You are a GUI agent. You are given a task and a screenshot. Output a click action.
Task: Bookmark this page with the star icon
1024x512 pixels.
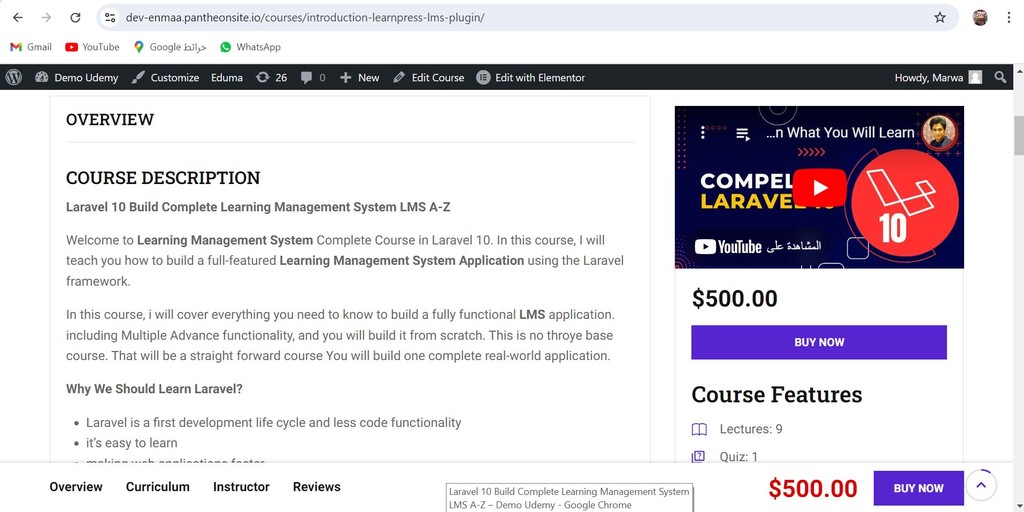pos(940,18)
